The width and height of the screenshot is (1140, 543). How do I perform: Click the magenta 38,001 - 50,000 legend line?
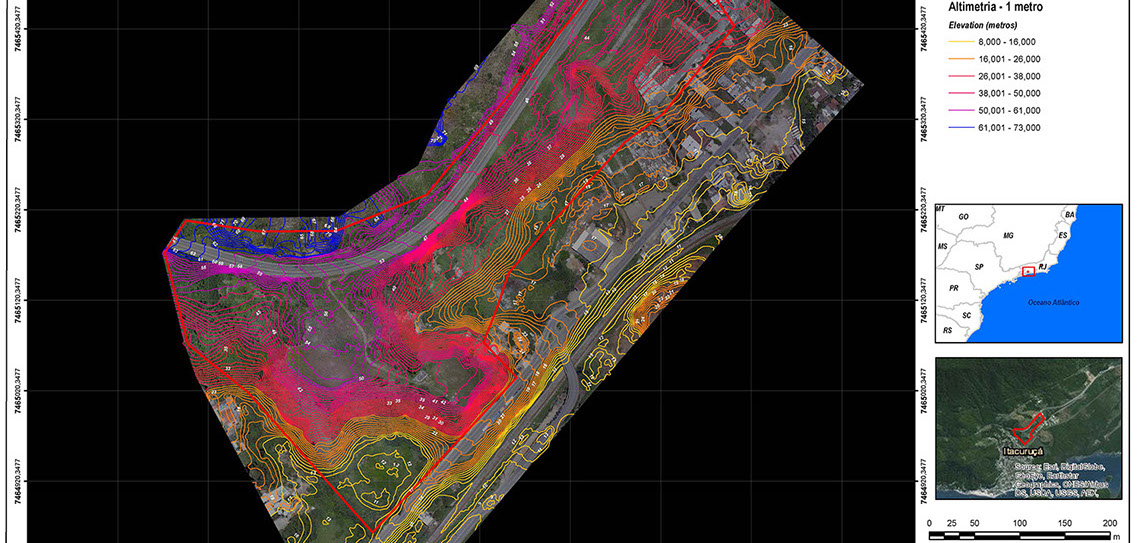click(x=962, y=93)
